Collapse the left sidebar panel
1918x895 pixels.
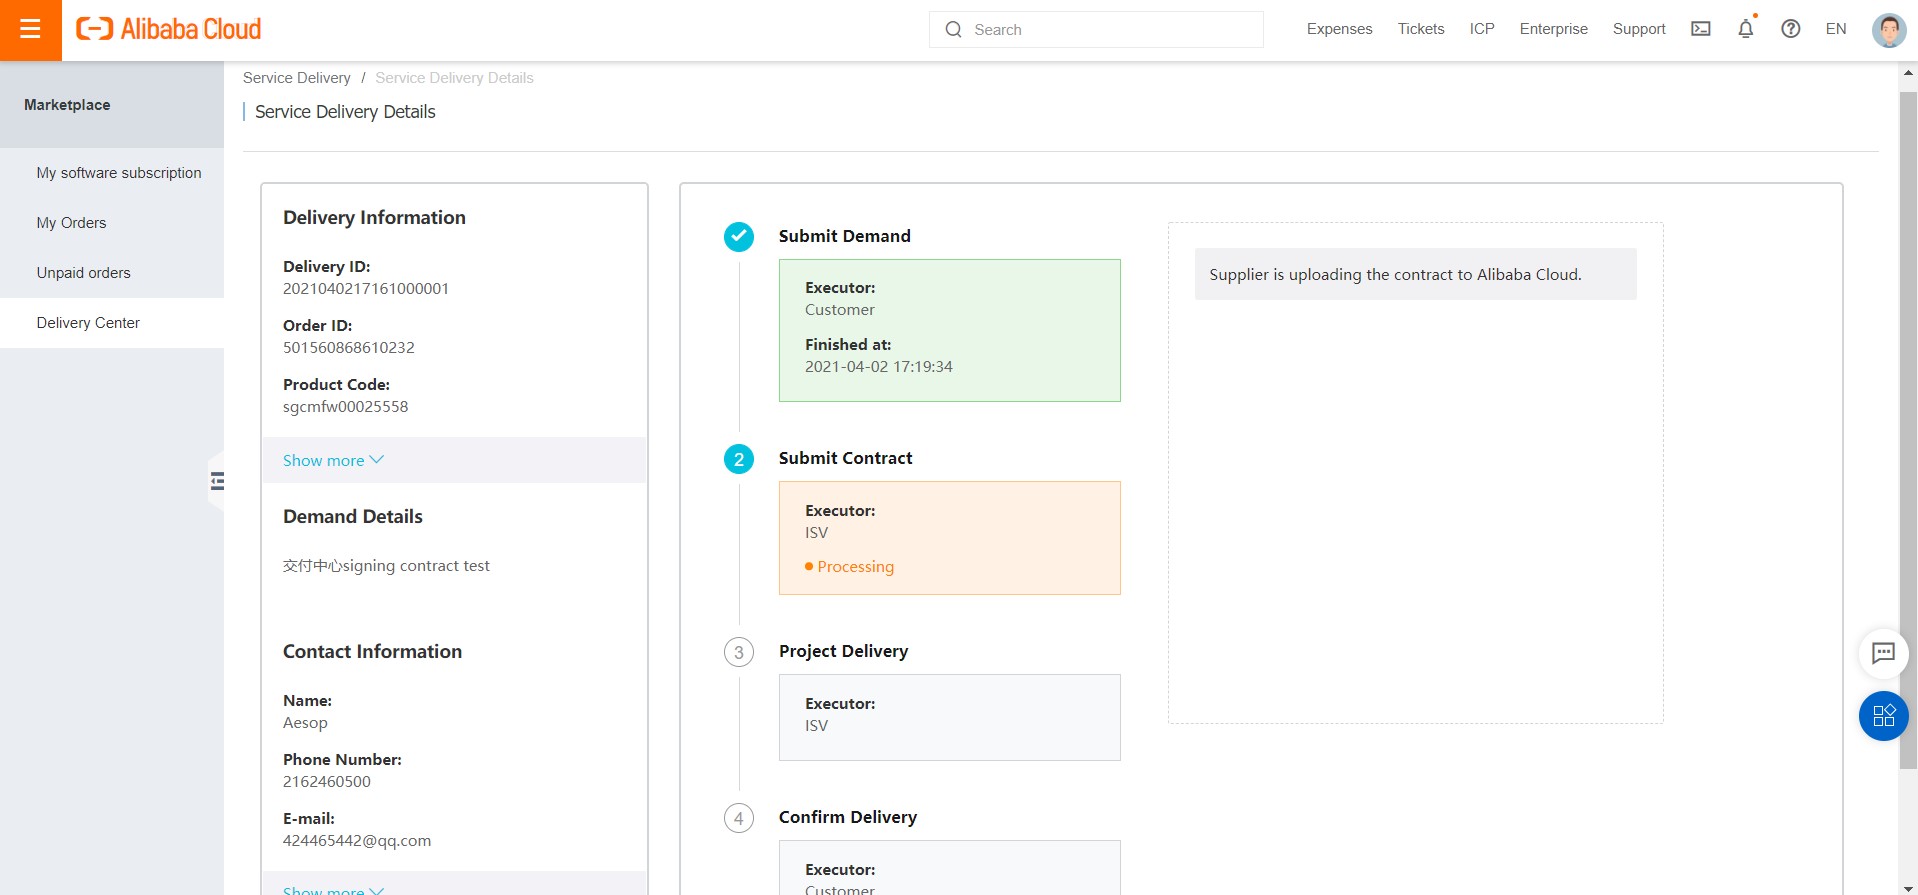tap(217, 481)
